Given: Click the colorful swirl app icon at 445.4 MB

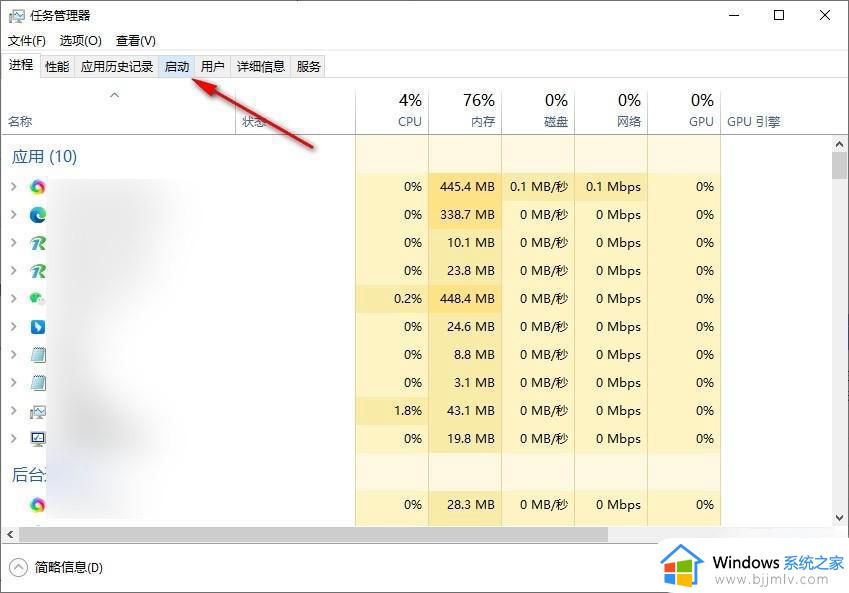Looking at the screenshot, I should (x=37, y=187).
